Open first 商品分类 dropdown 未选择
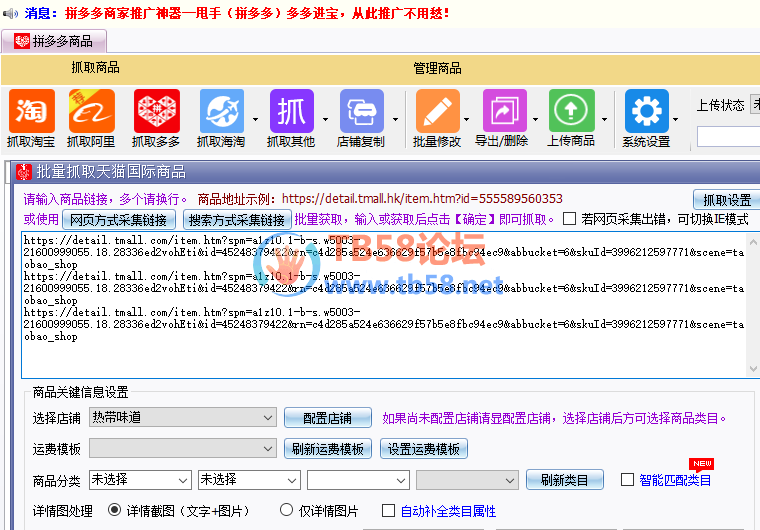Viewport: 760px width, 530px height. (140, 480)
